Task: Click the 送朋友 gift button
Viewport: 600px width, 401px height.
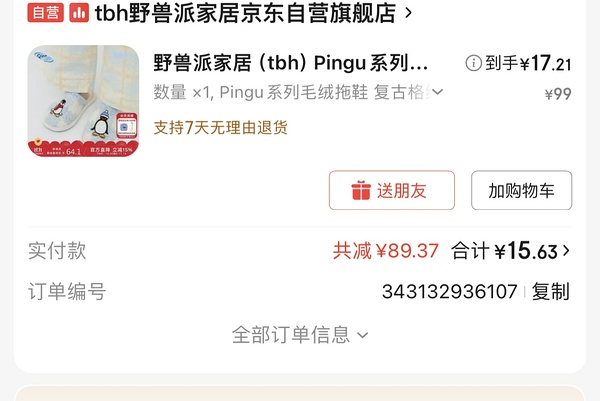Action: (392, 190)
